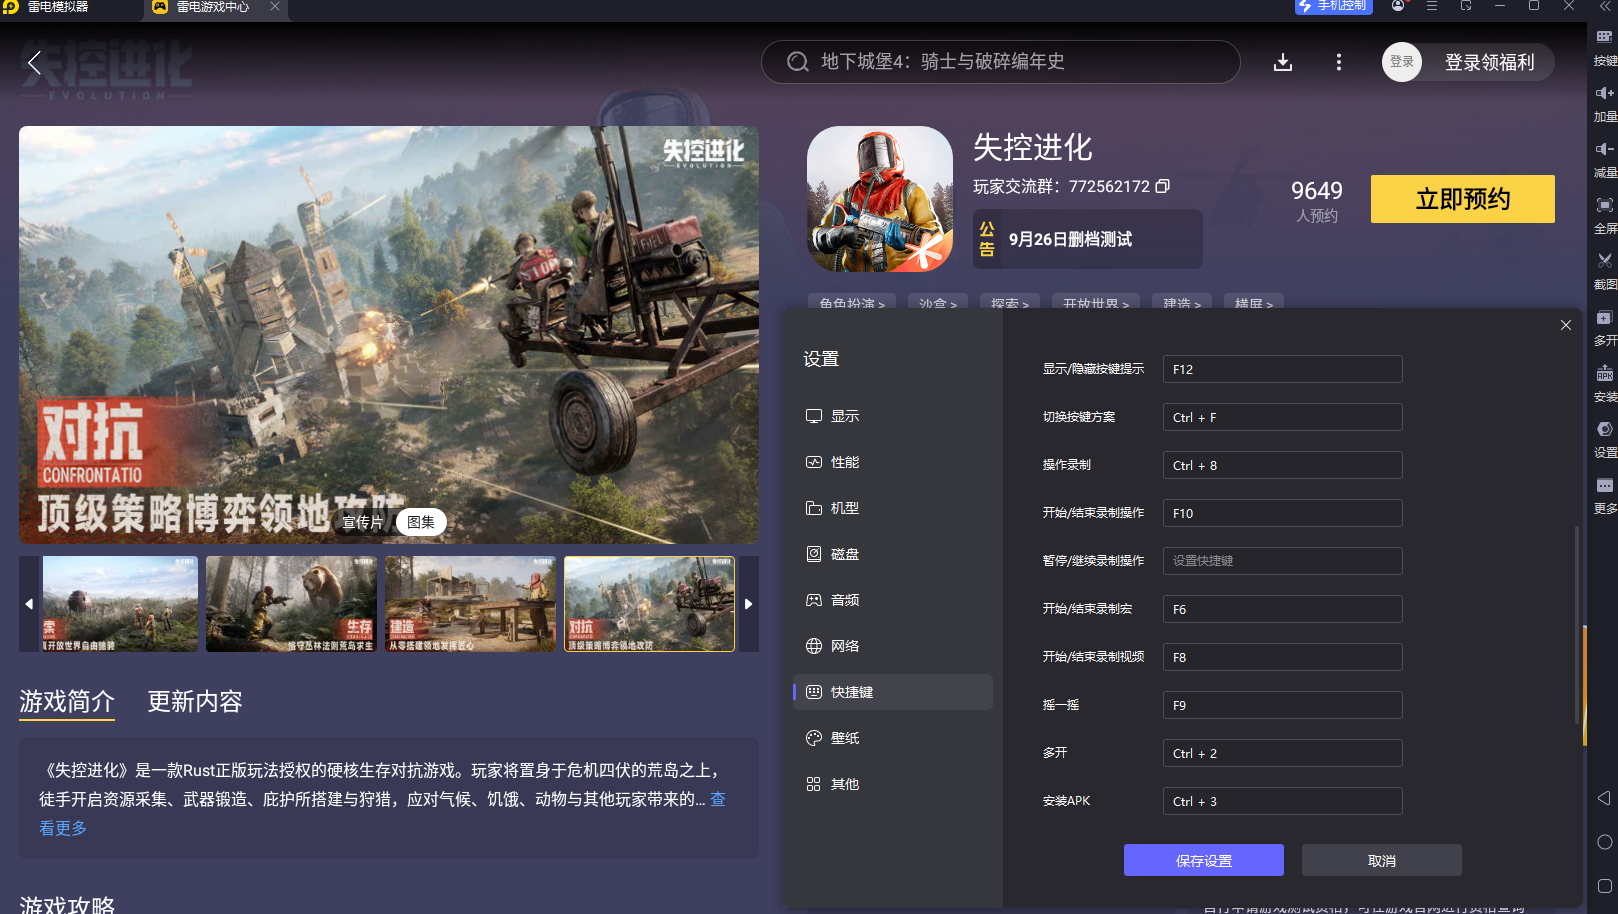Show the next screenshot thumbnails with the right arrow
This screenshot has width=1618, height=914.
748,604
